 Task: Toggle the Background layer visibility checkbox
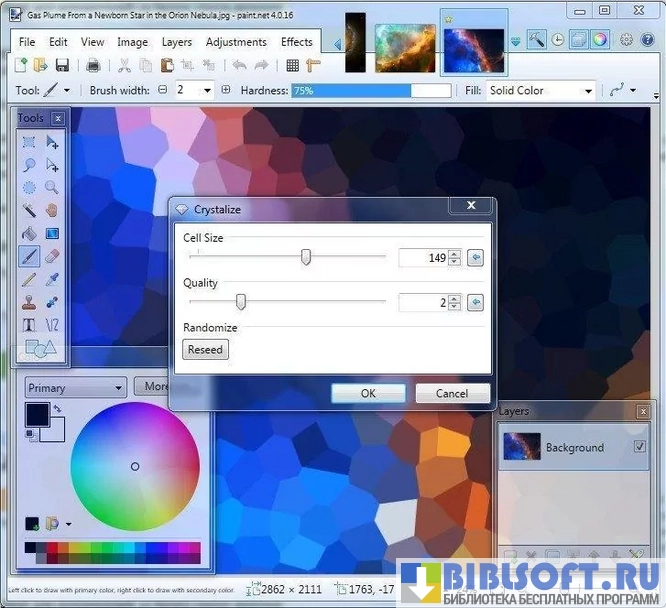coord(640,447)
